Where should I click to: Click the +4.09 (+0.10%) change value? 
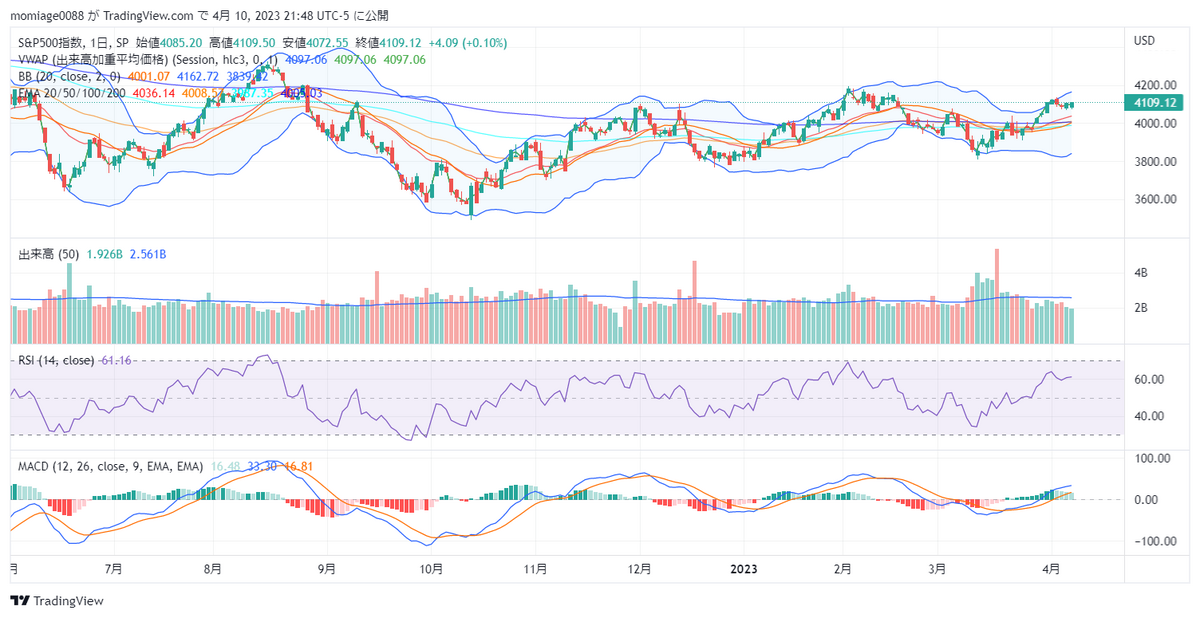tap(467, 43)
